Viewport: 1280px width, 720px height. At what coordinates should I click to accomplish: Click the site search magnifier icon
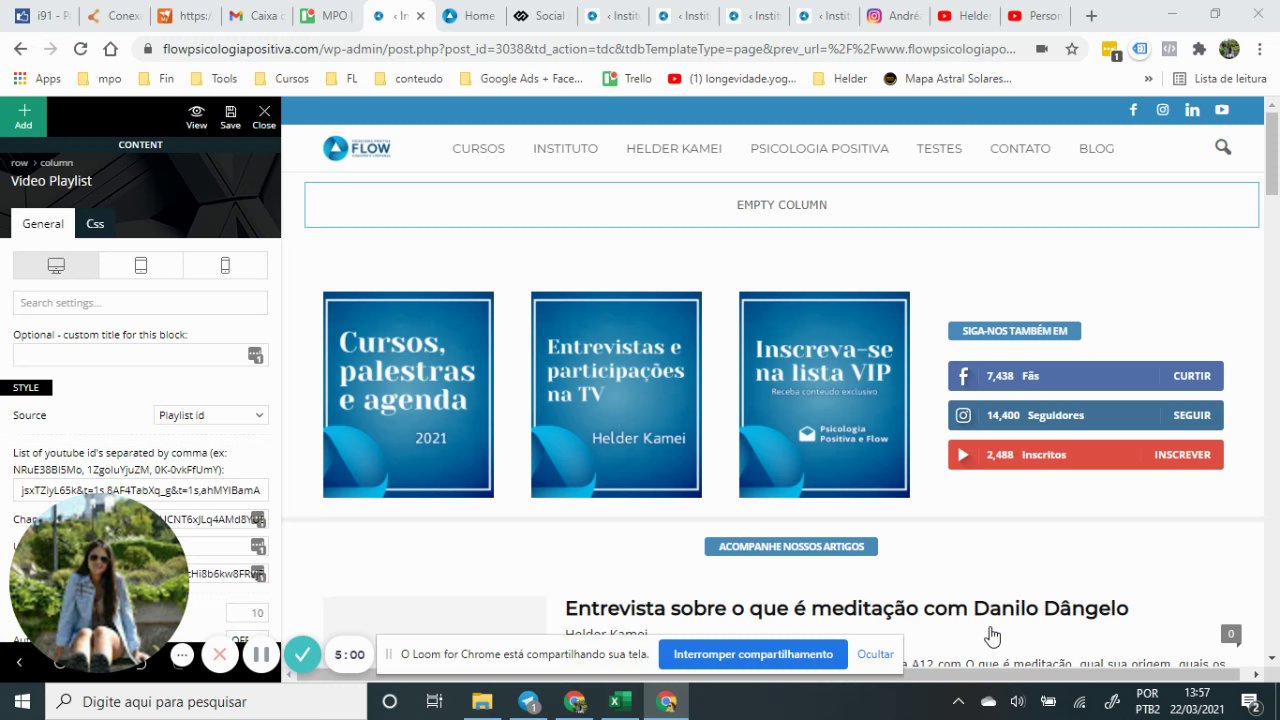point(1223,148)
